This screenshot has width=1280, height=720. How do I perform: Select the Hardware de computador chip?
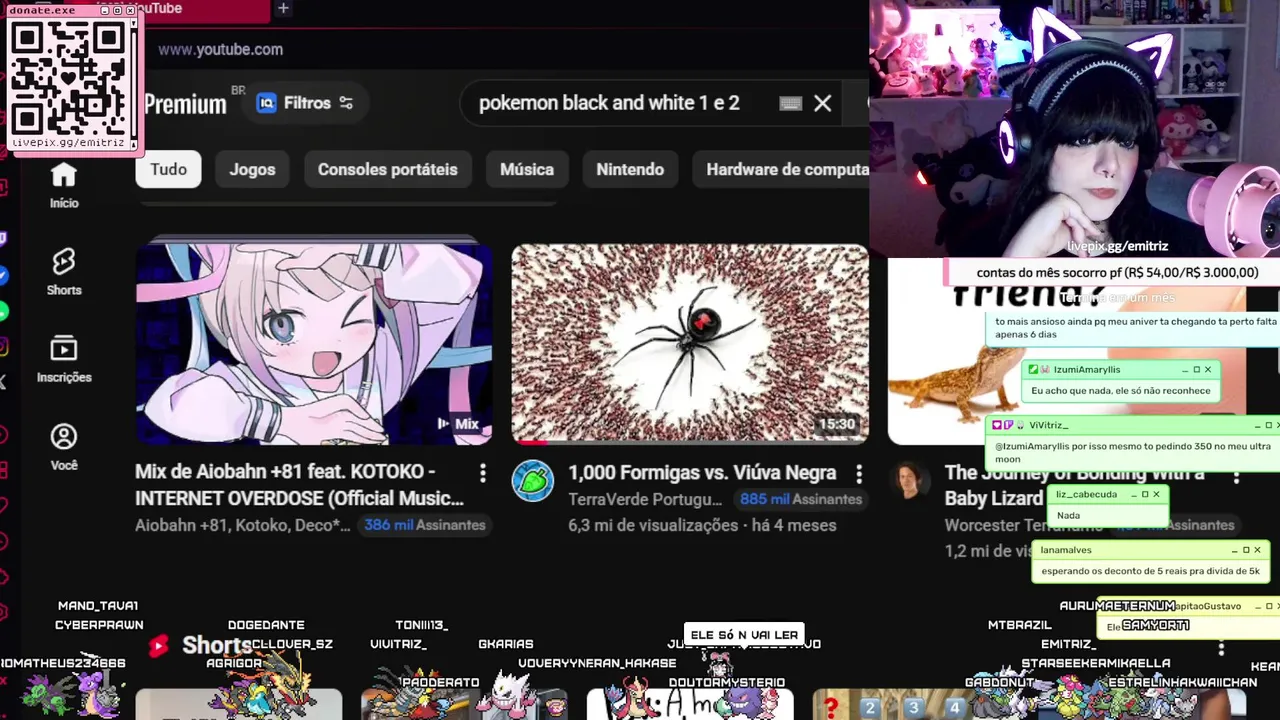pos(781,169)
